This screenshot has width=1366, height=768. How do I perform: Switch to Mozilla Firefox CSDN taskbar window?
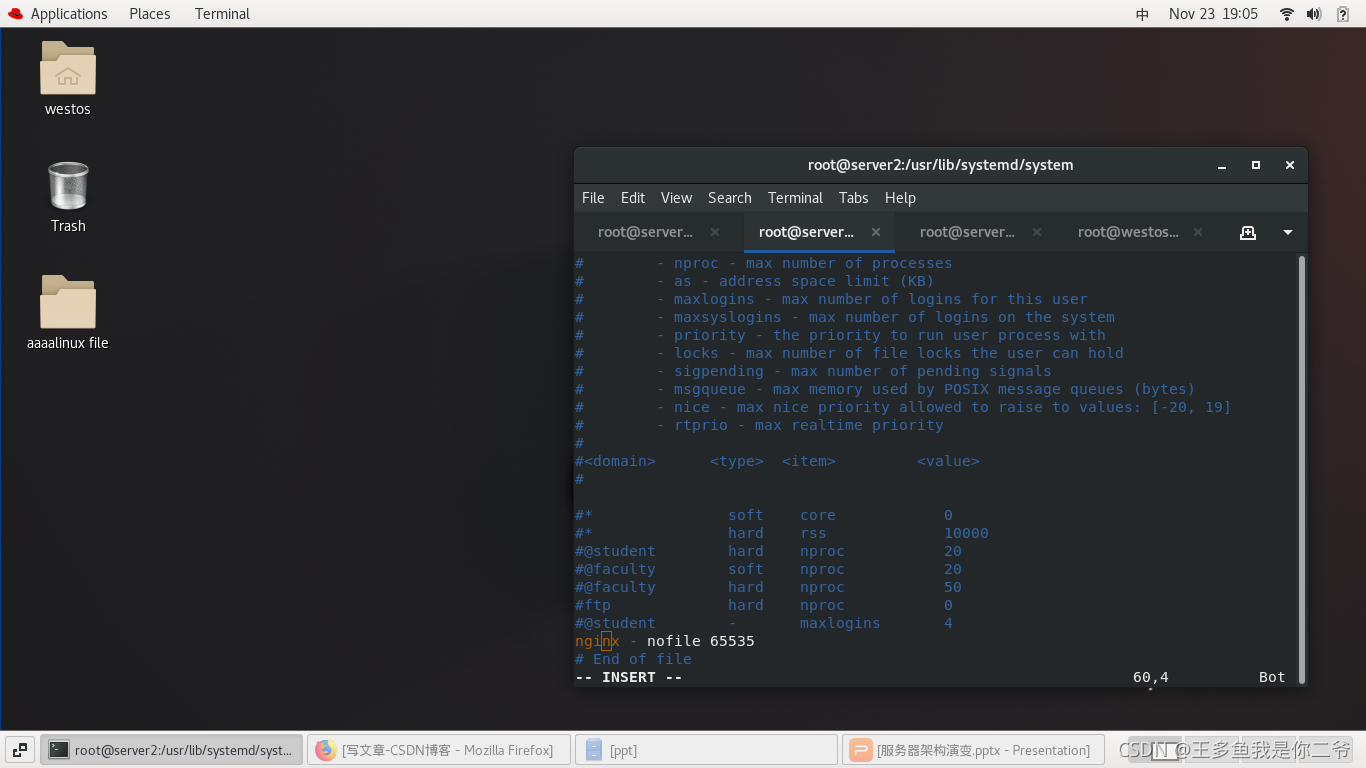[x=439, y=749]
